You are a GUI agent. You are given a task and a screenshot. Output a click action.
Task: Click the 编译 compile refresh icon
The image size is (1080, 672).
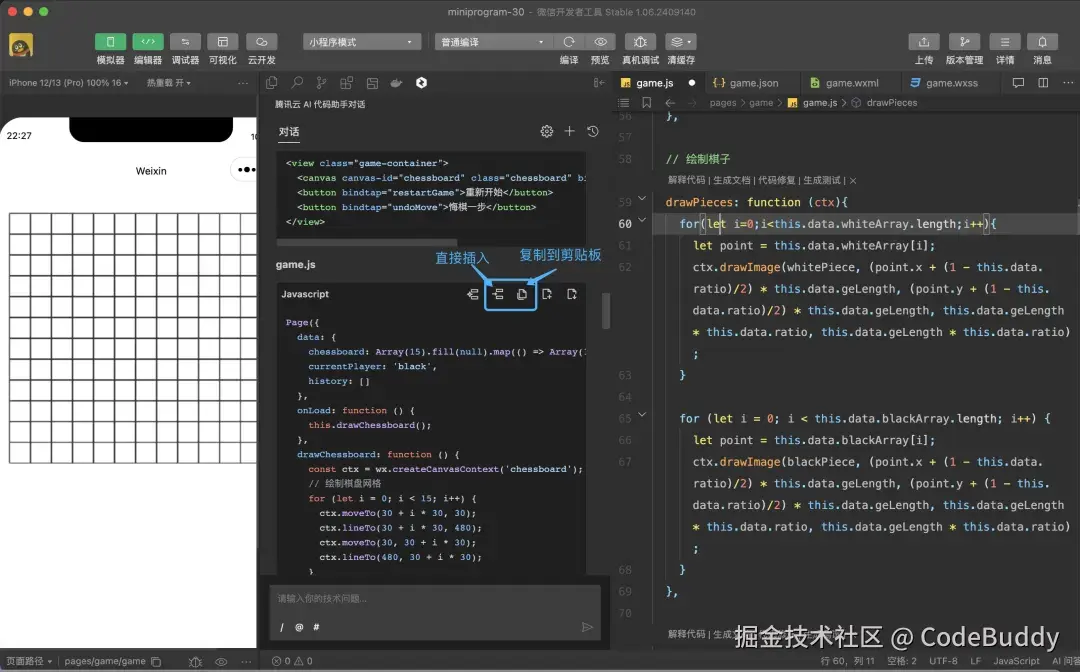point(569,42)
